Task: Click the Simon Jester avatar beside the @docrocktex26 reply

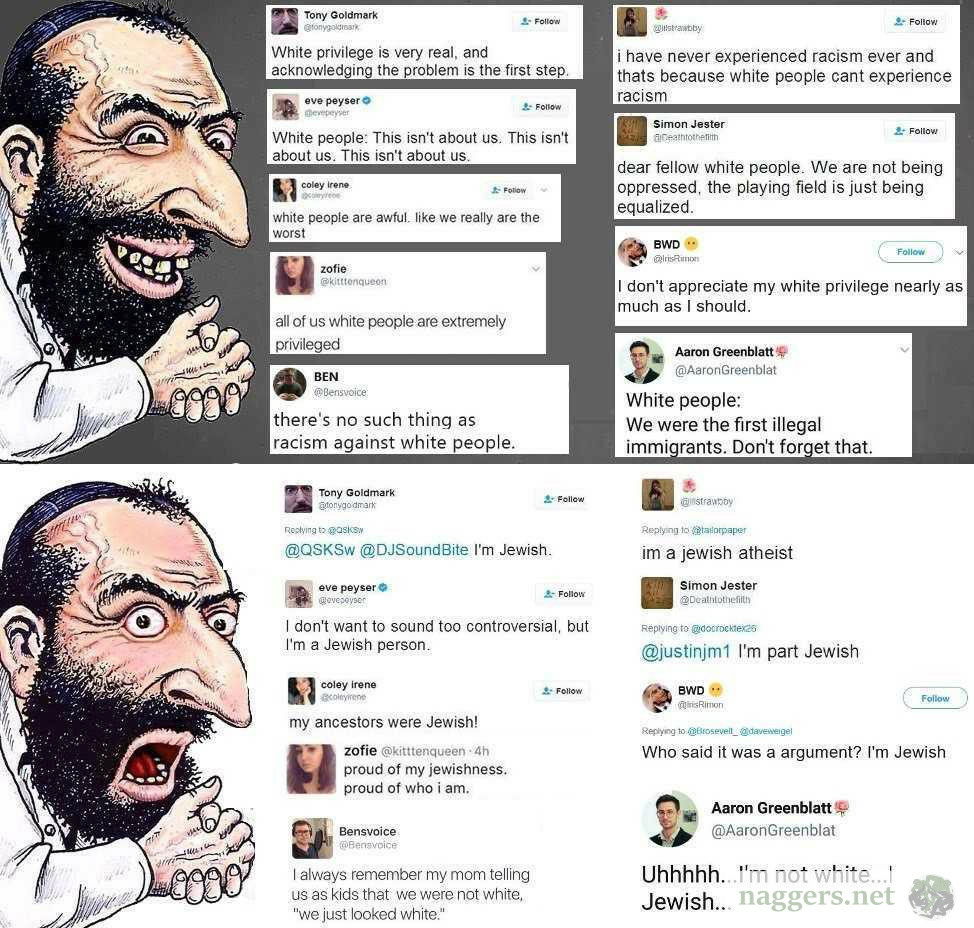Action: (657, 593)
